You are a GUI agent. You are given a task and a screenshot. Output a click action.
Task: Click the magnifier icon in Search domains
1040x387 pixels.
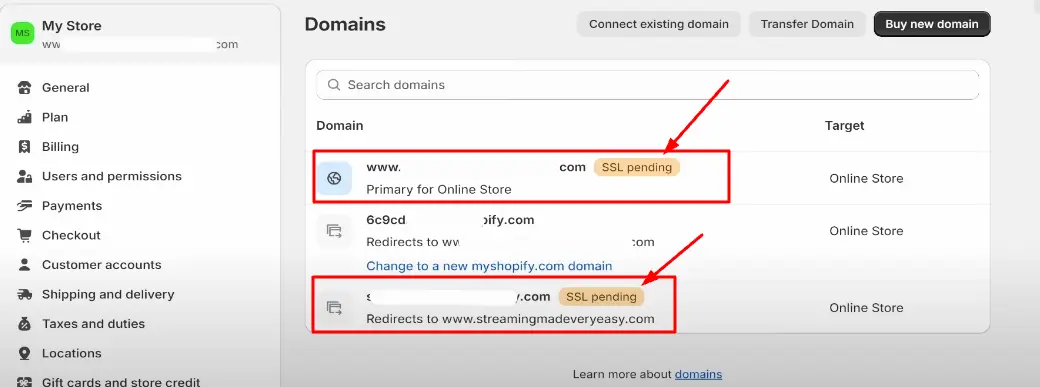point(334,85)
